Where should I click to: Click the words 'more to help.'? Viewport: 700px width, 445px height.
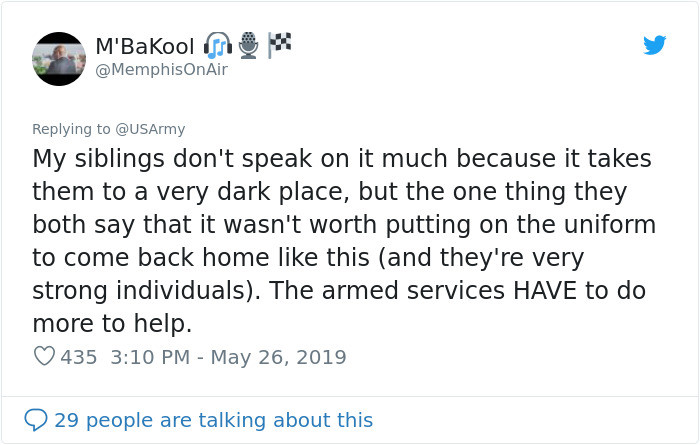coord(111,323)
